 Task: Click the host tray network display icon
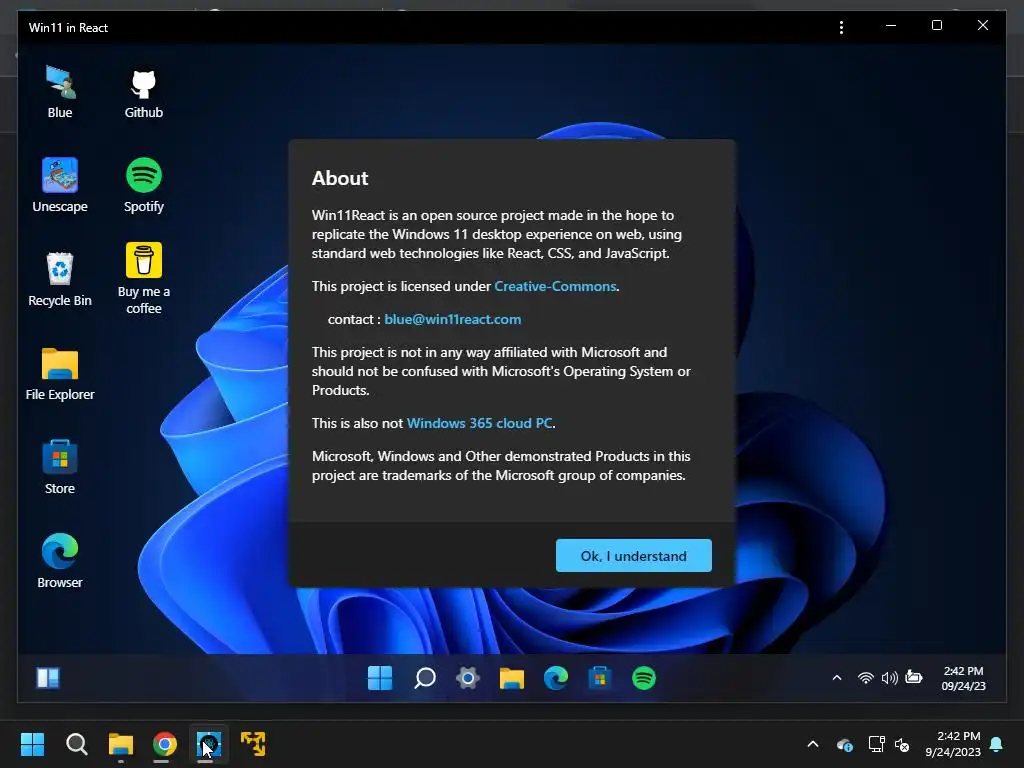(876, 744)
